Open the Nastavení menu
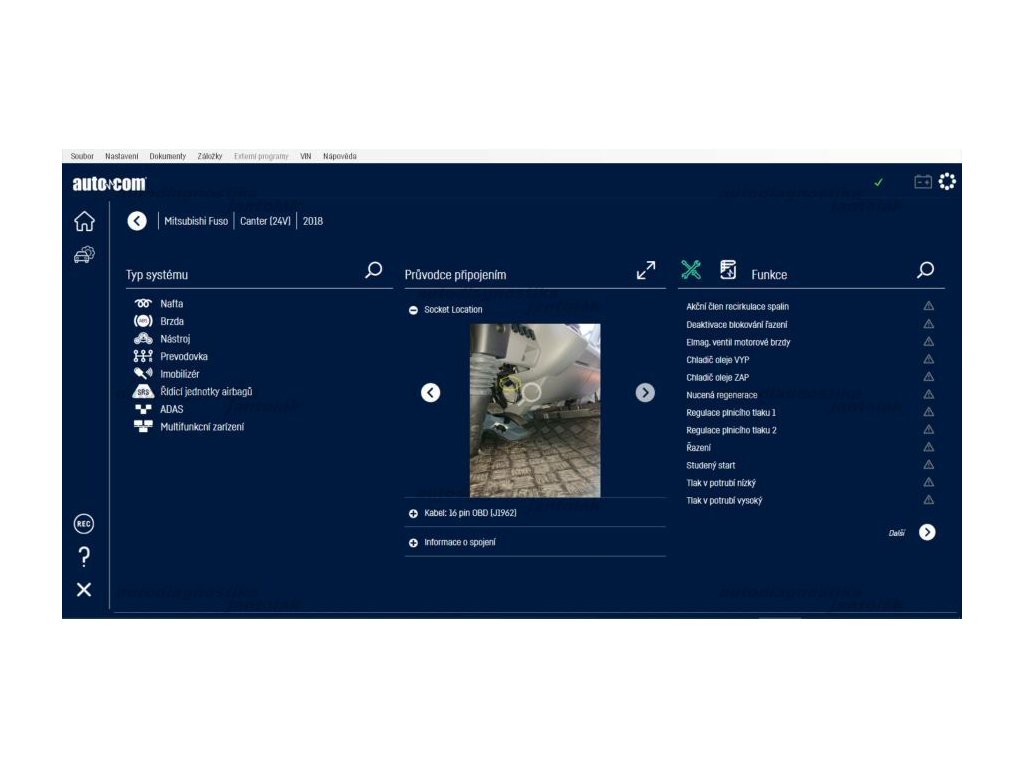Viewport: 1024px width, 768px height. tap(122, 156)
